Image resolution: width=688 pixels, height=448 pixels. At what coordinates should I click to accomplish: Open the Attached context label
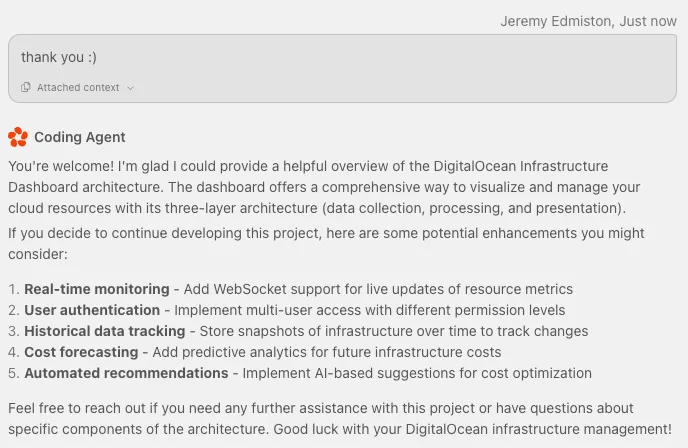[x=78, y=87]
